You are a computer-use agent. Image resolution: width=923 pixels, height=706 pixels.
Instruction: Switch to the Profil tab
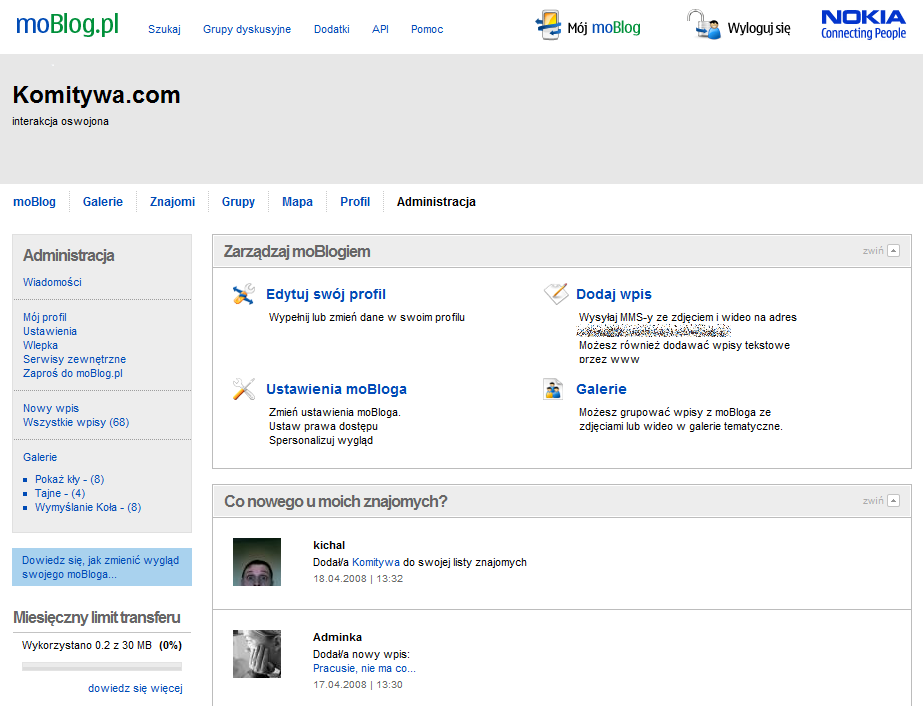pyautogui.click(x=355, y=202)
